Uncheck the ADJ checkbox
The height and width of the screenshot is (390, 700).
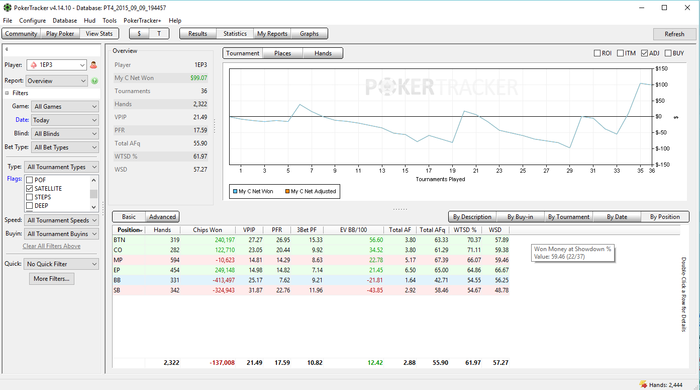[644, 53]
